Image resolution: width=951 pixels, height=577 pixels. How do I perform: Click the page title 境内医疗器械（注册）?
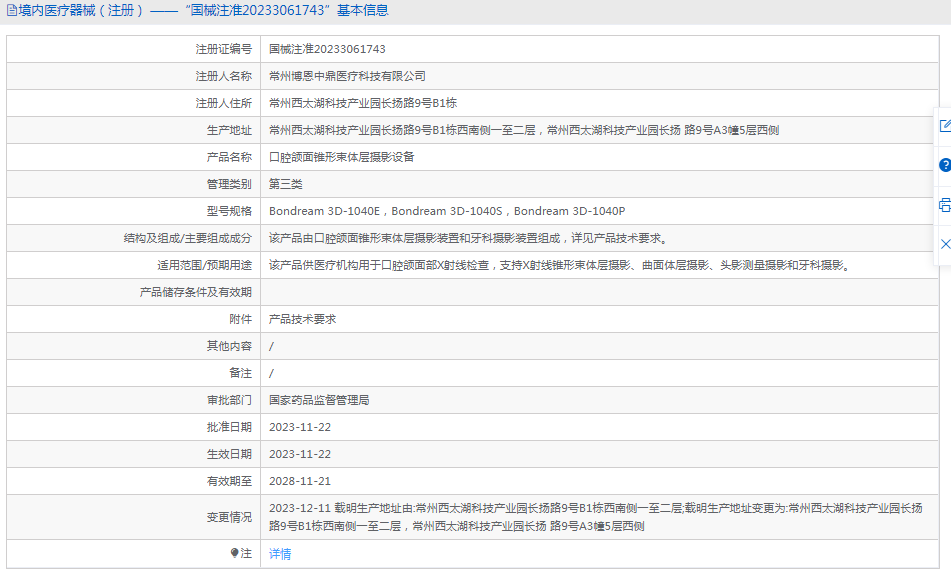click(81, 10)
